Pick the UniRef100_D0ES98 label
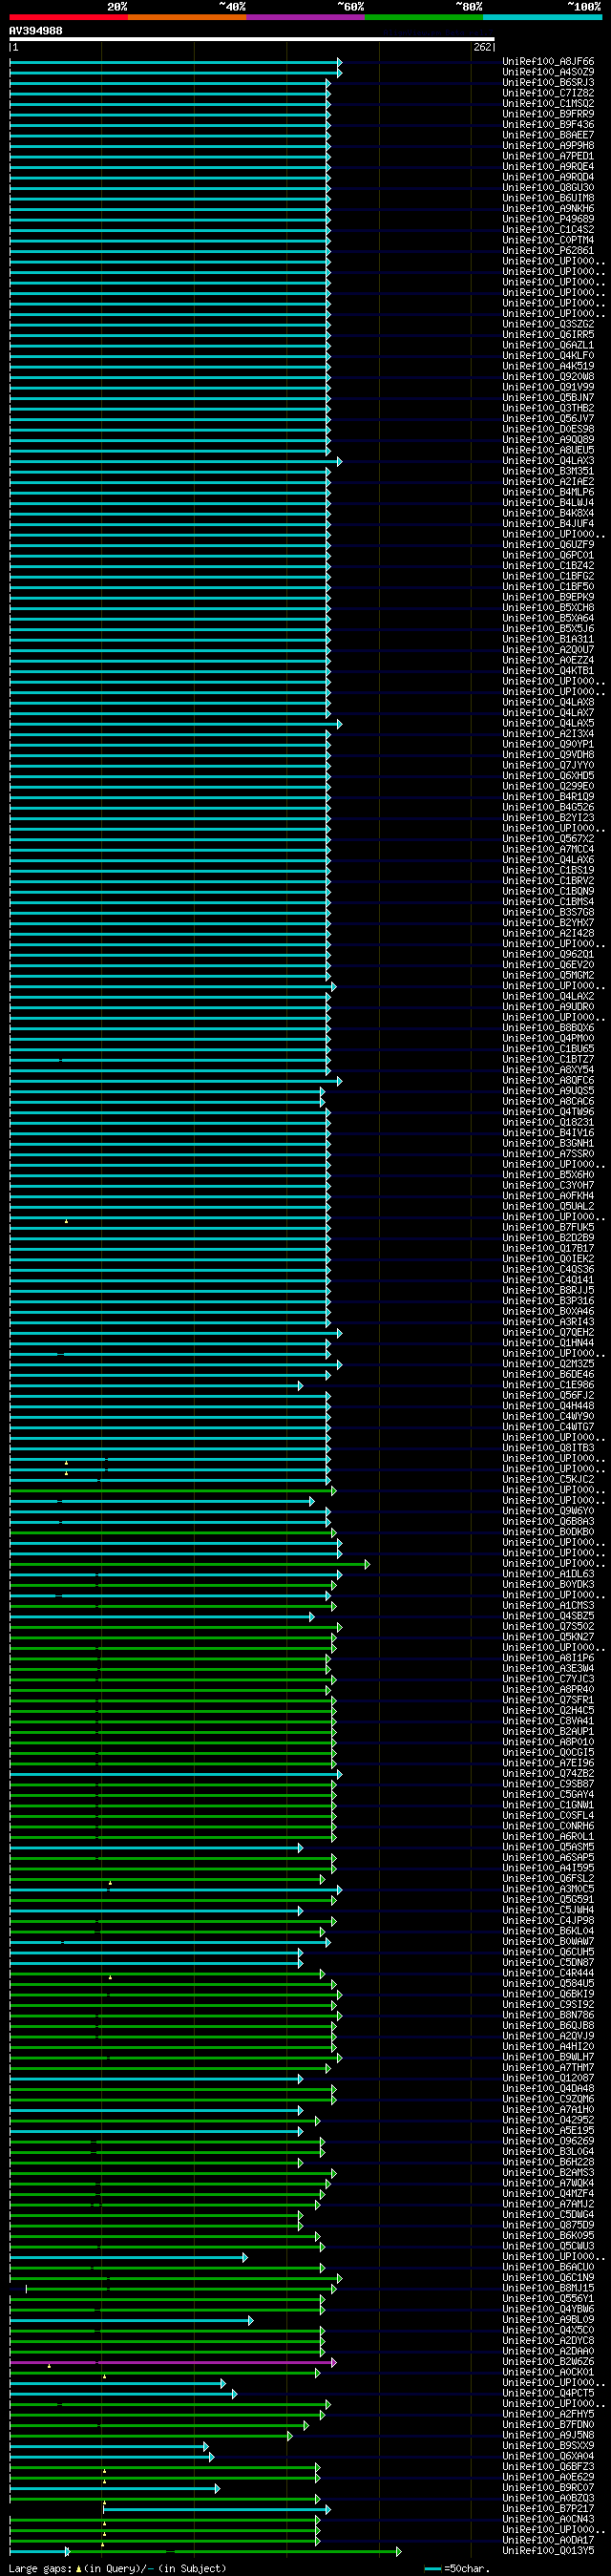This screenshot has width=611, height=2576. pyautogui.click(x=548, y=429)
